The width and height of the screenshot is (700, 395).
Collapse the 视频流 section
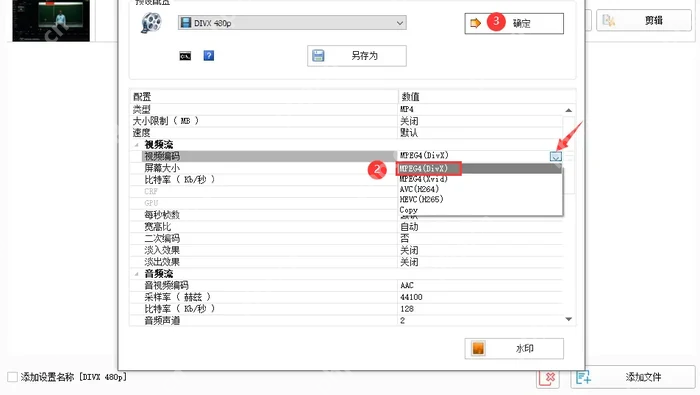[x=137, y=145]
